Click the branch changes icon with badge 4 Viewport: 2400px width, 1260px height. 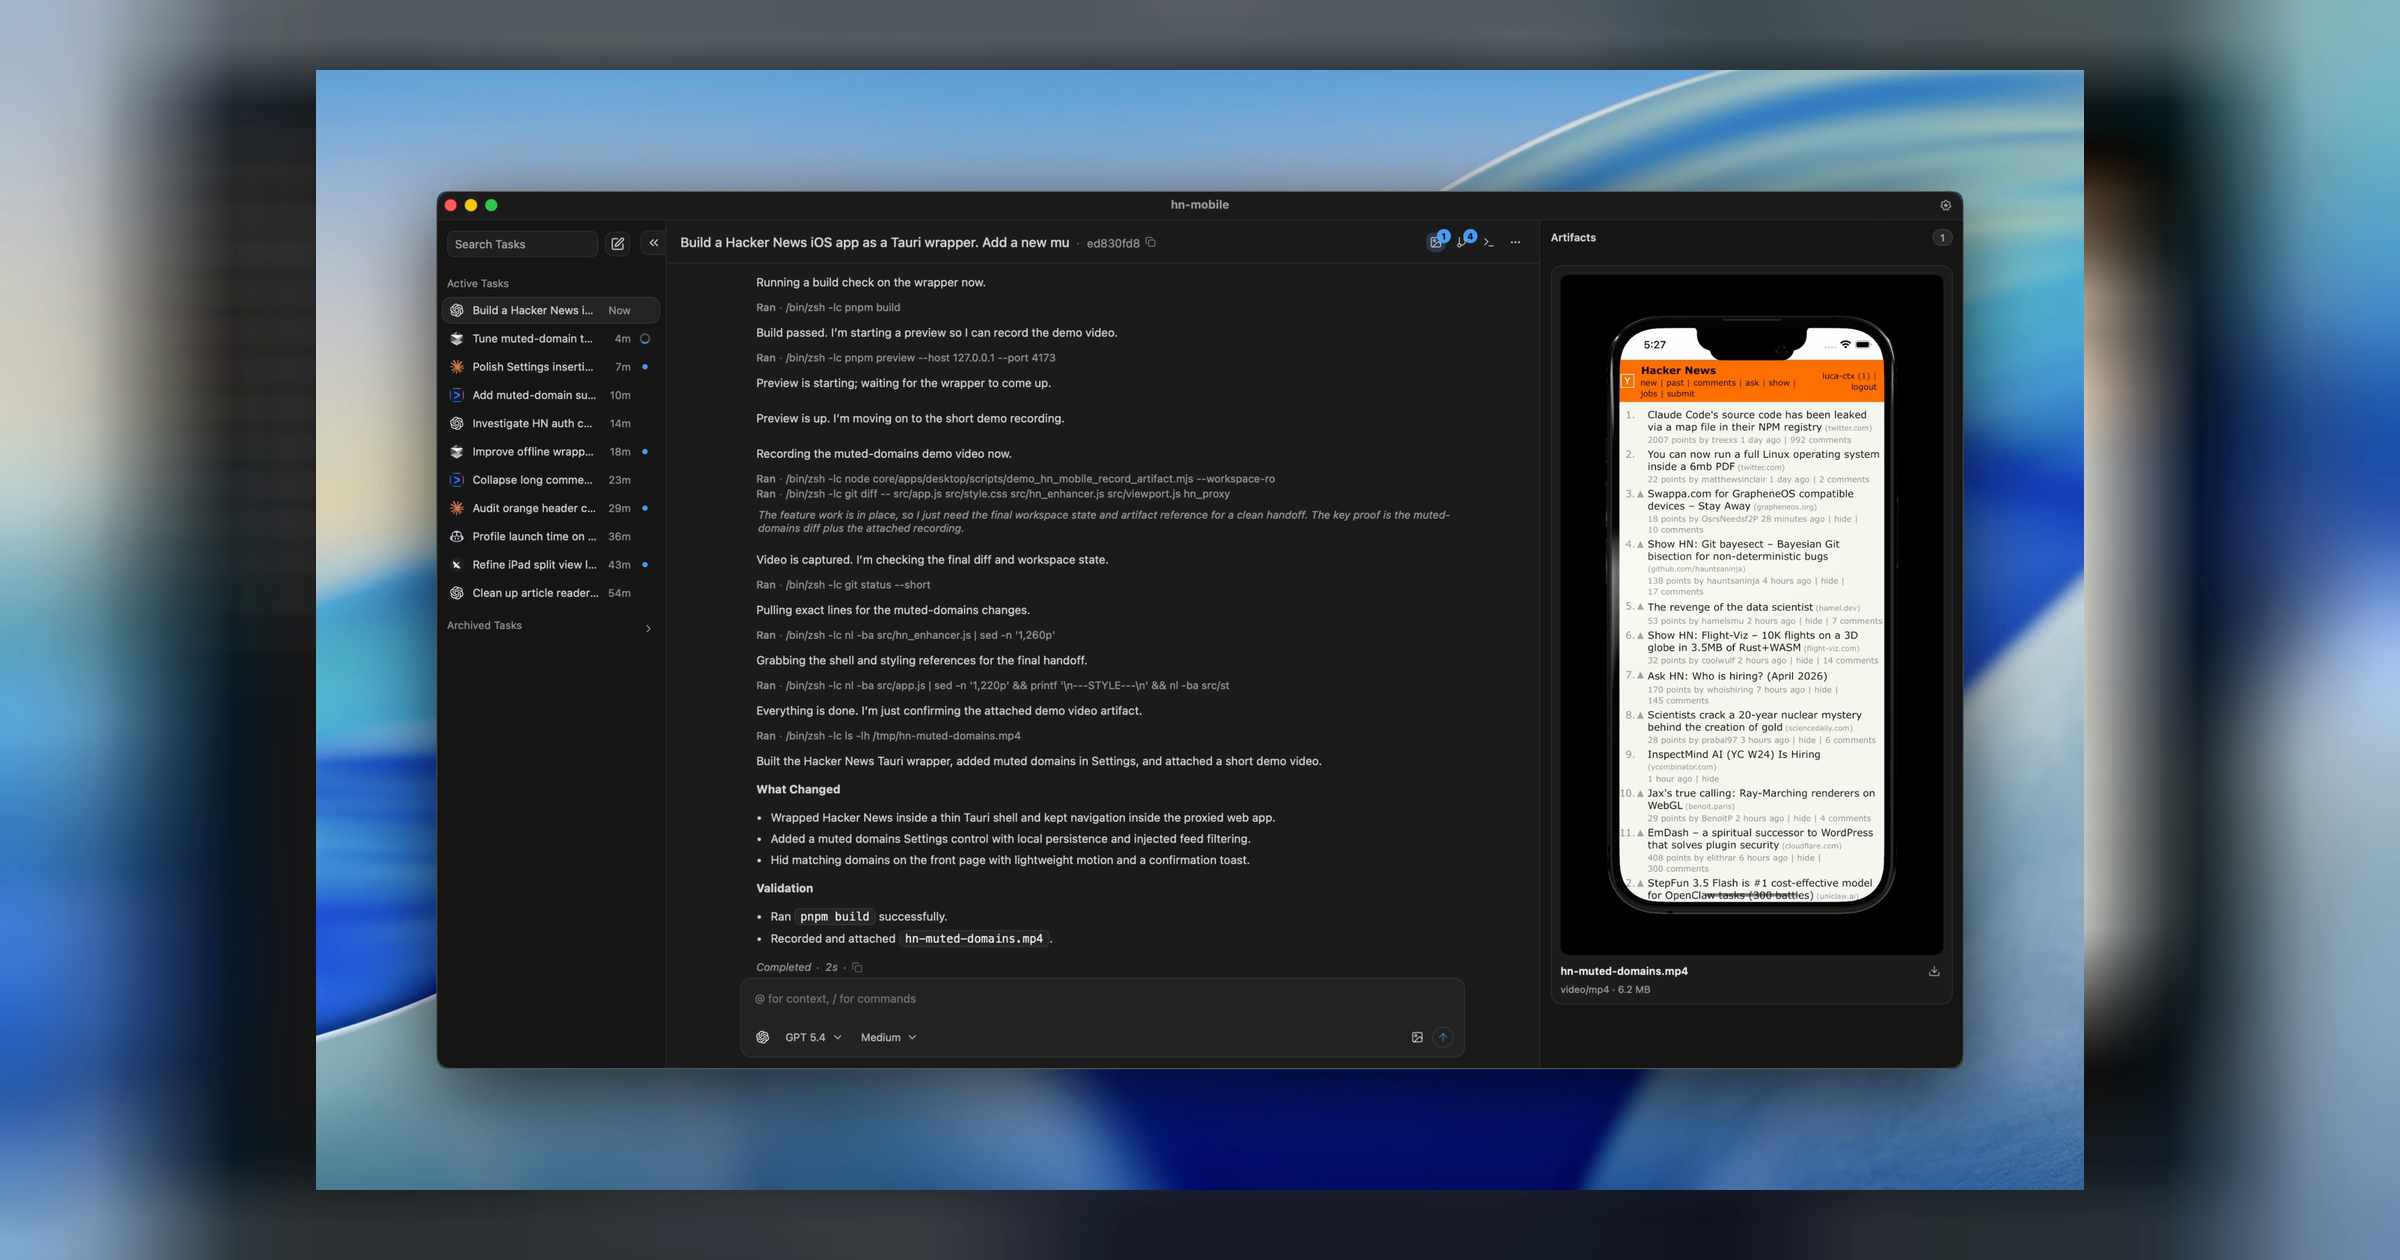click(x=1462, y=241)
